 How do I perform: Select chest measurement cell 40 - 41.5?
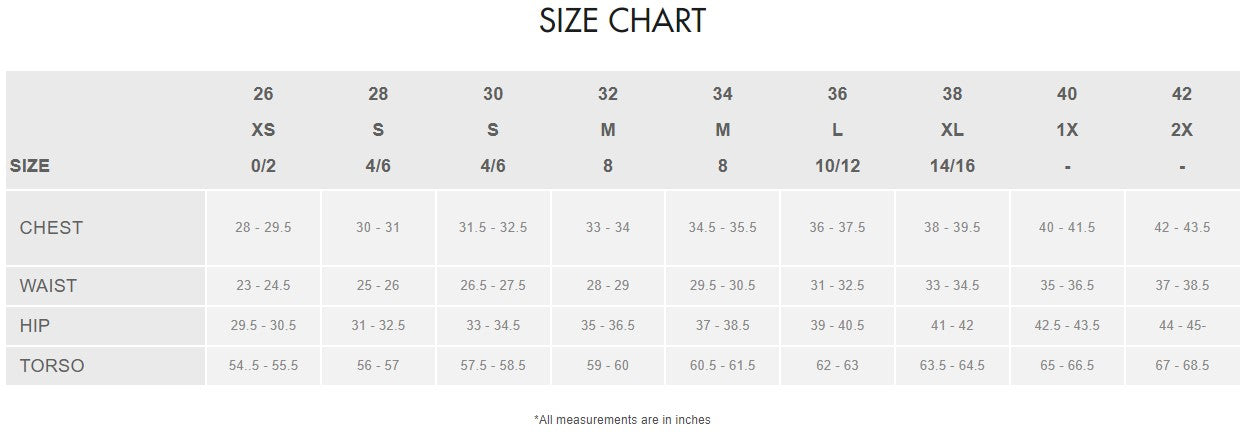1067,228
